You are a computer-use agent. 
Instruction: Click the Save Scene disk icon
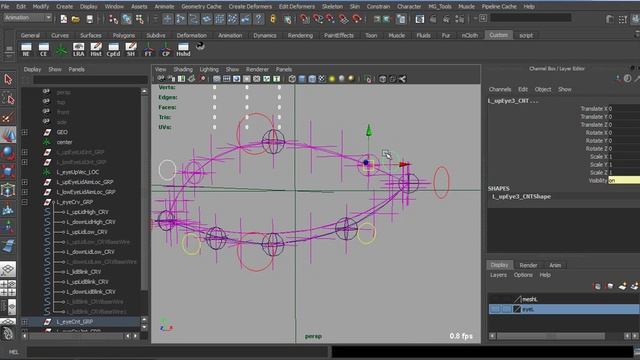click(x=89, y=19)
